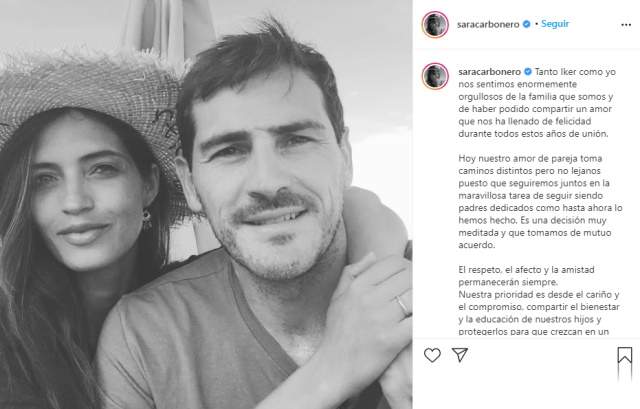This screenshot has width=640, height=409.
Task: Click the ring on the hand in the photo
Action: [x=402, y=306]
